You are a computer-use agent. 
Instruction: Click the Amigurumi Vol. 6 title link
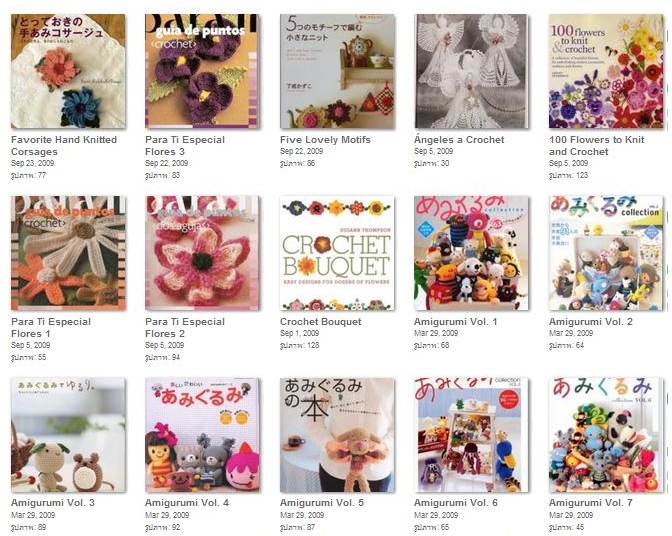[x=456, y=503]
